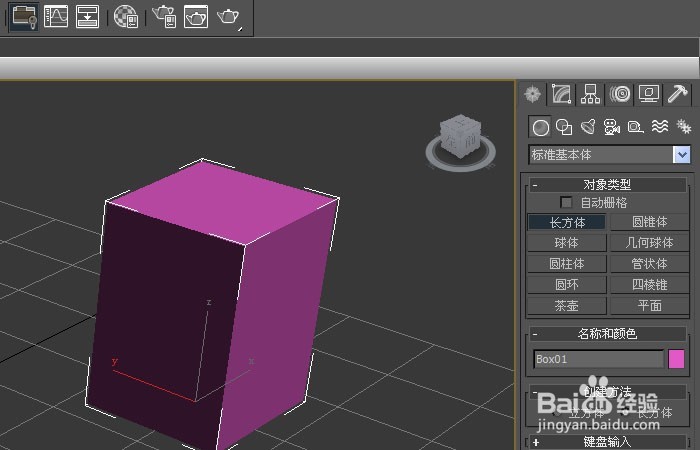Open the Utilities hammer tab
Screen dimensions: 700x450
click(x=678, y=94)
